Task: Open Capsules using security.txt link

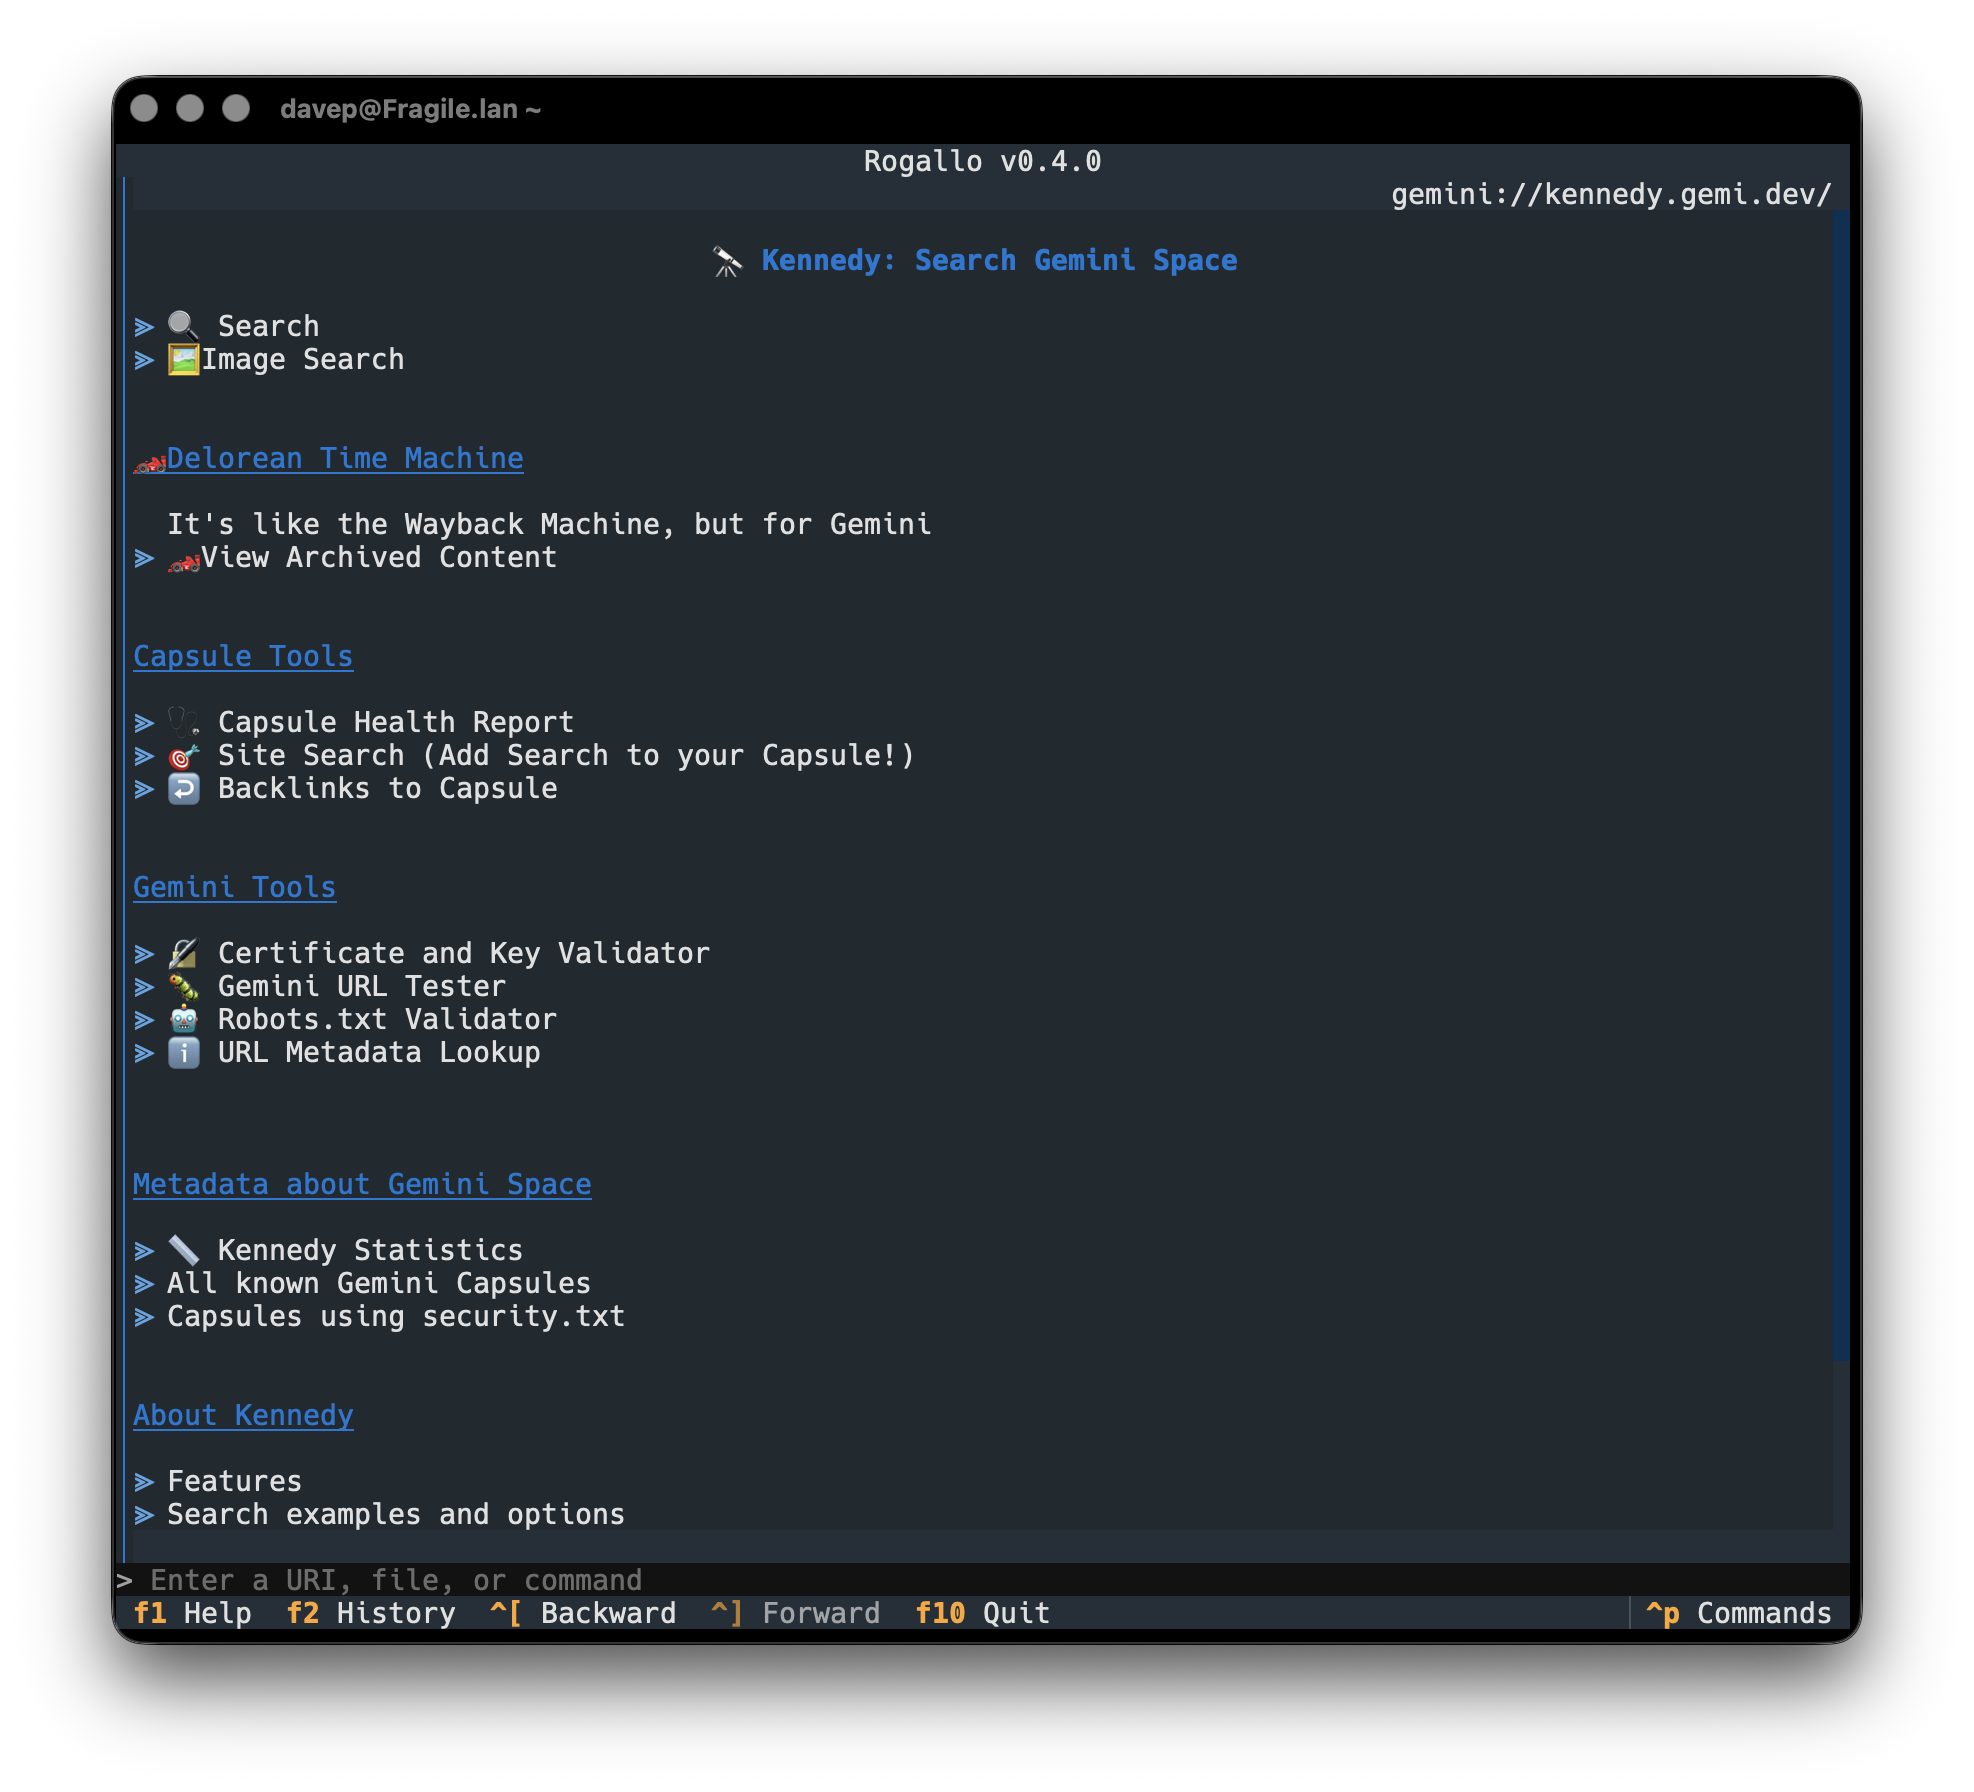Action: [396, 1316]
